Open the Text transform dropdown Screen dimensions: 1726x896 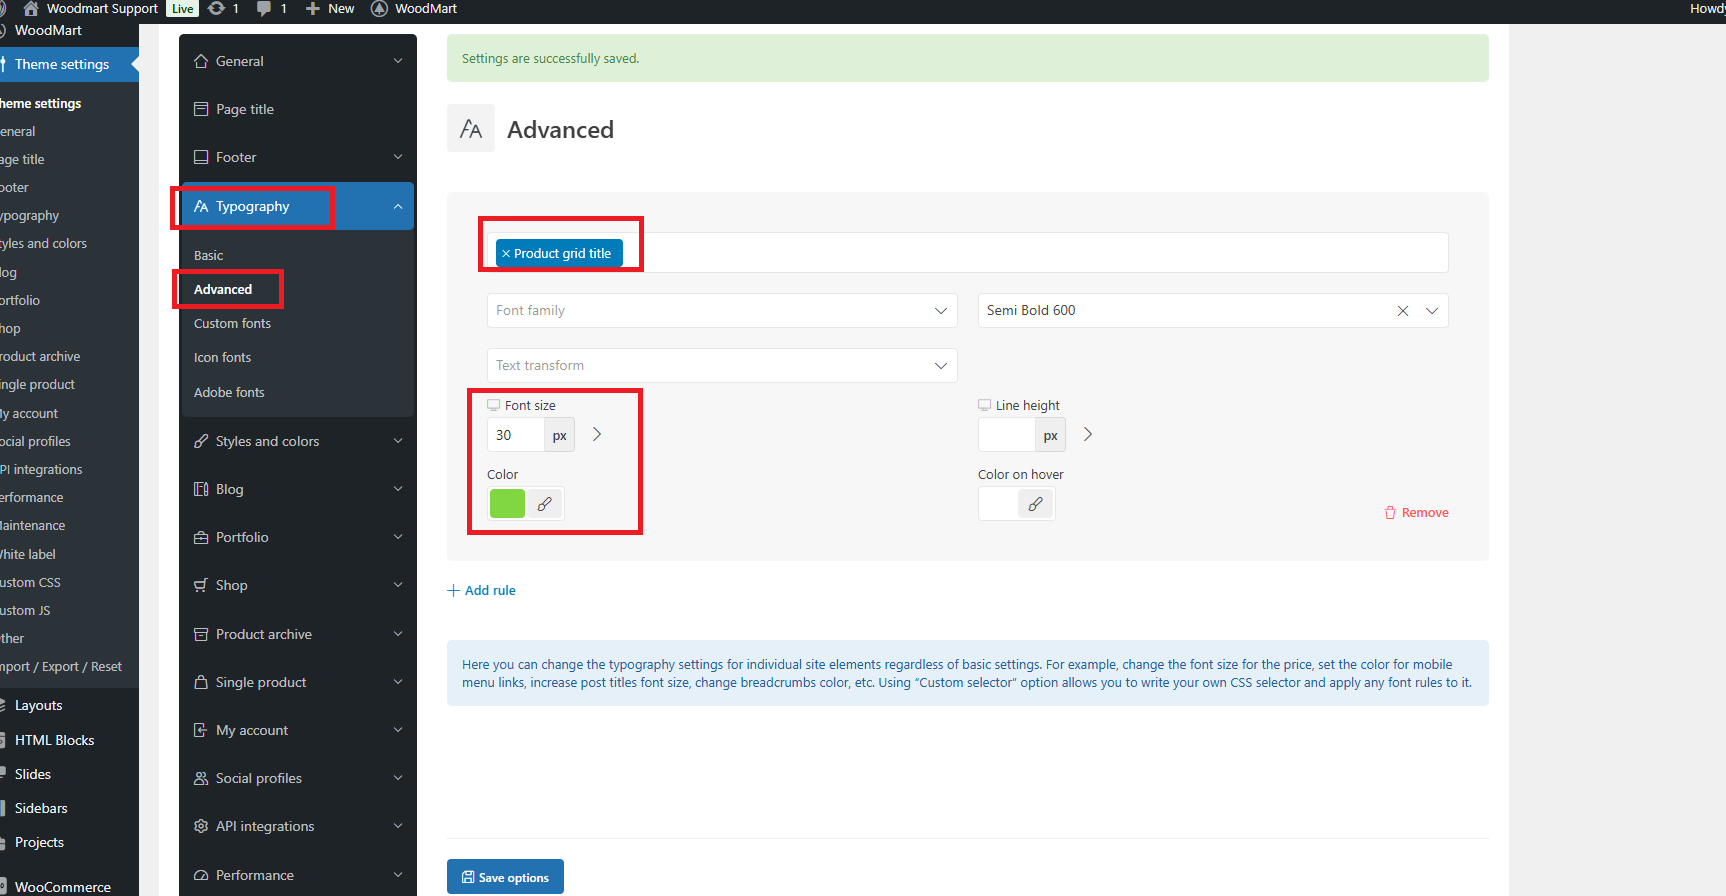tap(722, 365)
